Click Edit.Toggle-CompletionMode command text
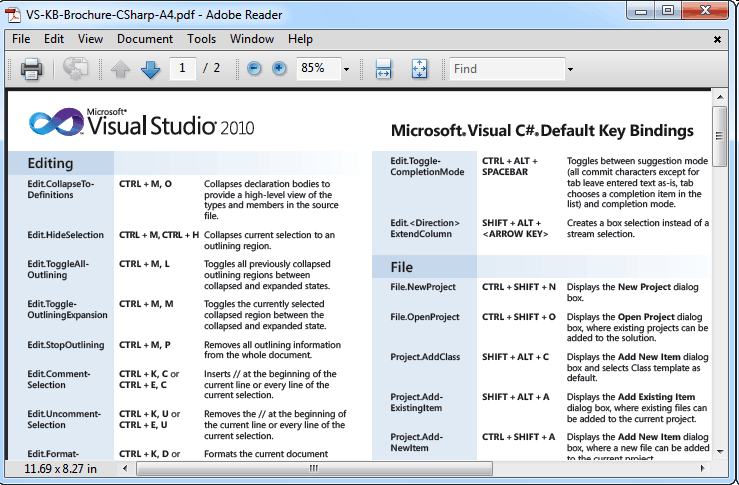The height and width of the screenshot is (485, 739). [x=427, y=166]
